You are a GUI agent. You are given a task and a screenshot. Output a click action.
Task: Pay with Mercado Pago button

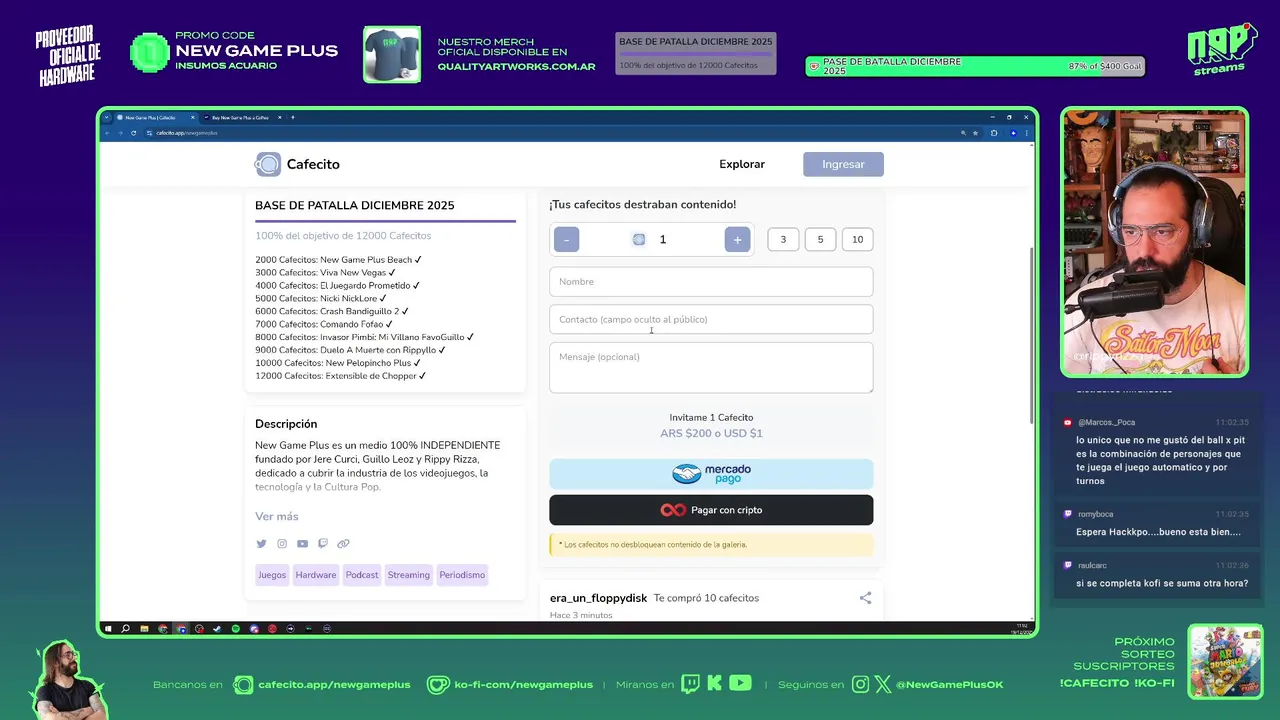[x=711, y=474]
